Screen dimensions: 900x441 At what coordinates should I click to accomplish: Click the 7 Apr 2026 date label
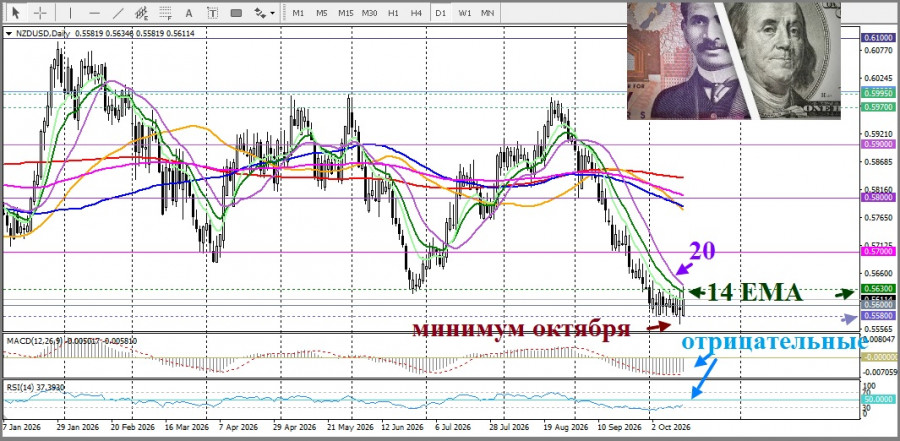click(236, 427)
